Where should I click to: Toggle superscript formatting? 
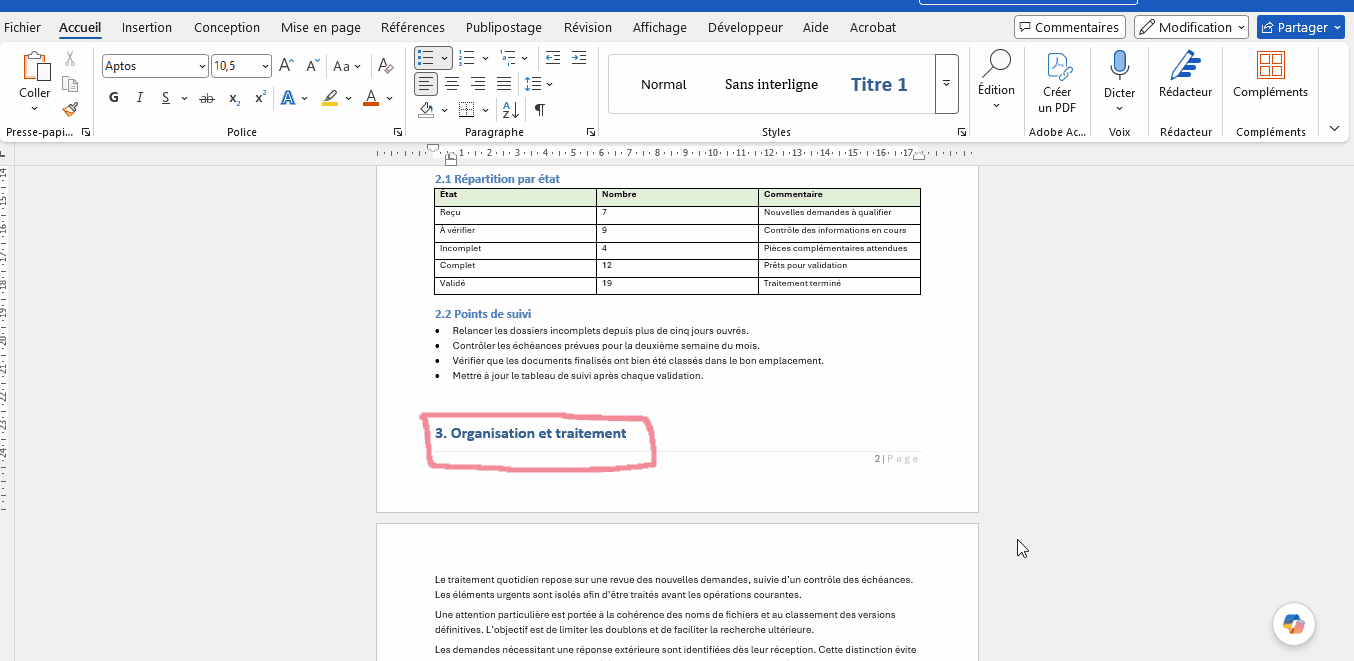pos(260,98)
